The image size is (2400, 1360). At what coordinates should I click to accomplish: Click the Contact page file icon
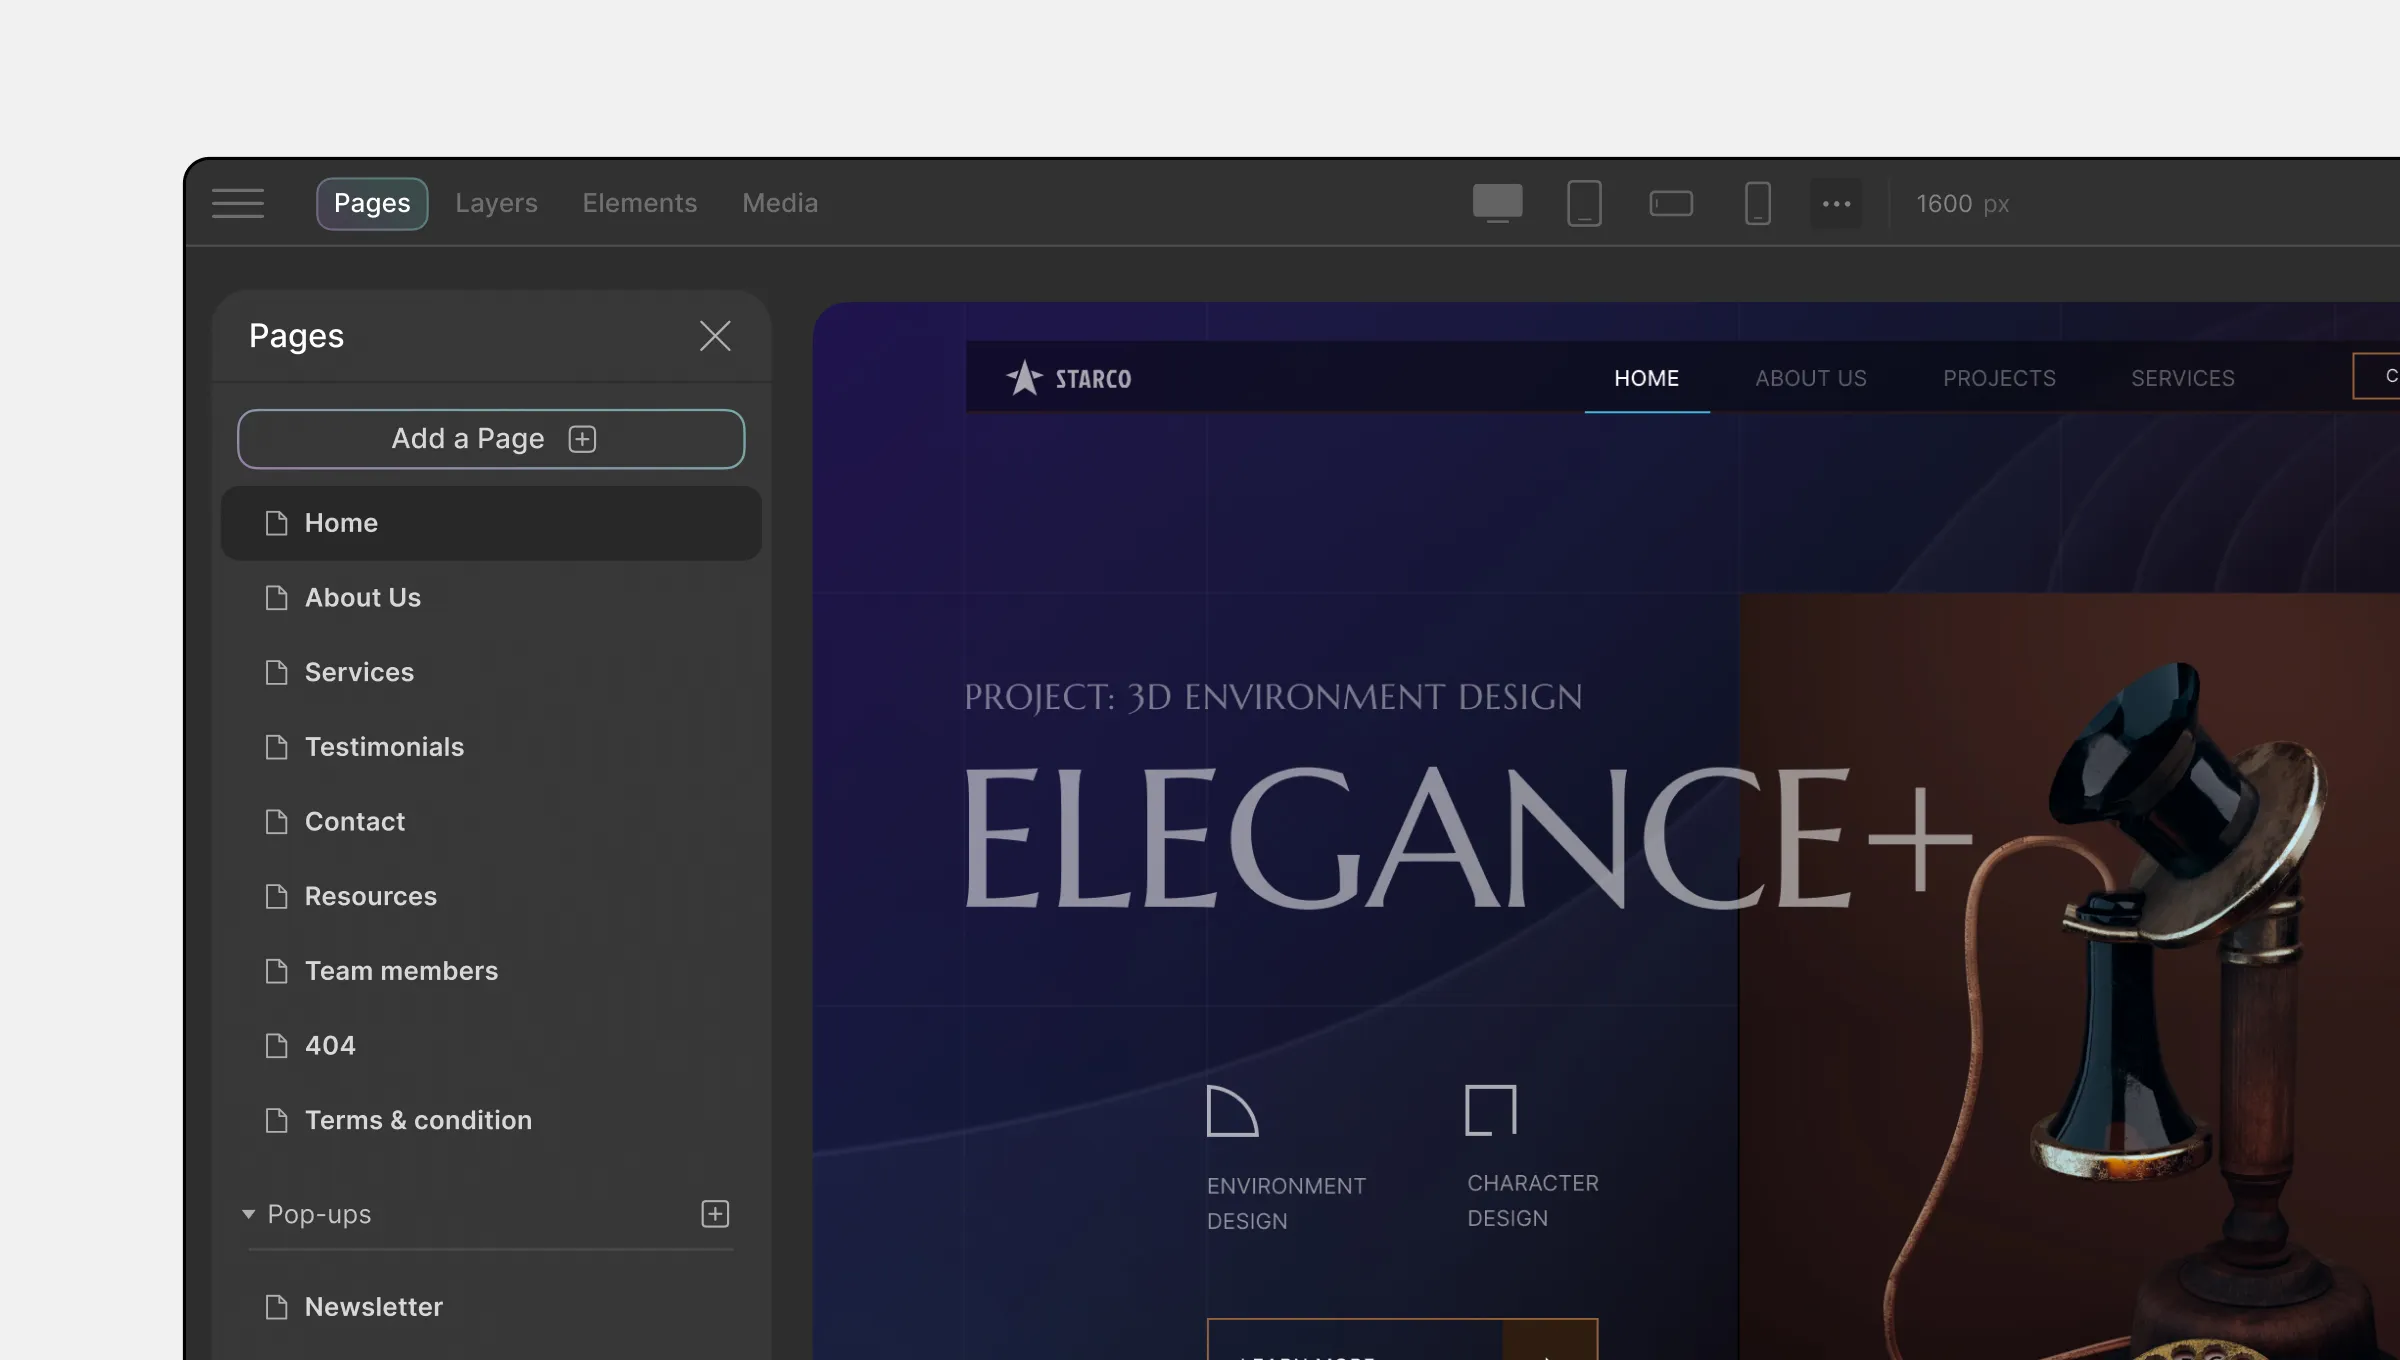[x=276, y=822]
